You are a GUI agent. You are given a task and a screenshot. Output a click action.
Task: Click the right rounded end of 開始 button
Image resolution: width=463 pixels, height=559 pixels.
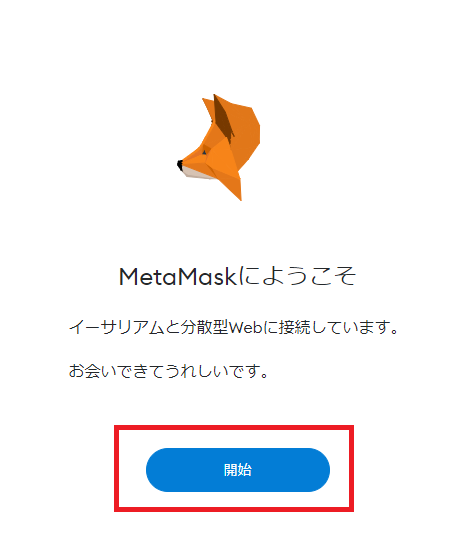pos(317,470)
